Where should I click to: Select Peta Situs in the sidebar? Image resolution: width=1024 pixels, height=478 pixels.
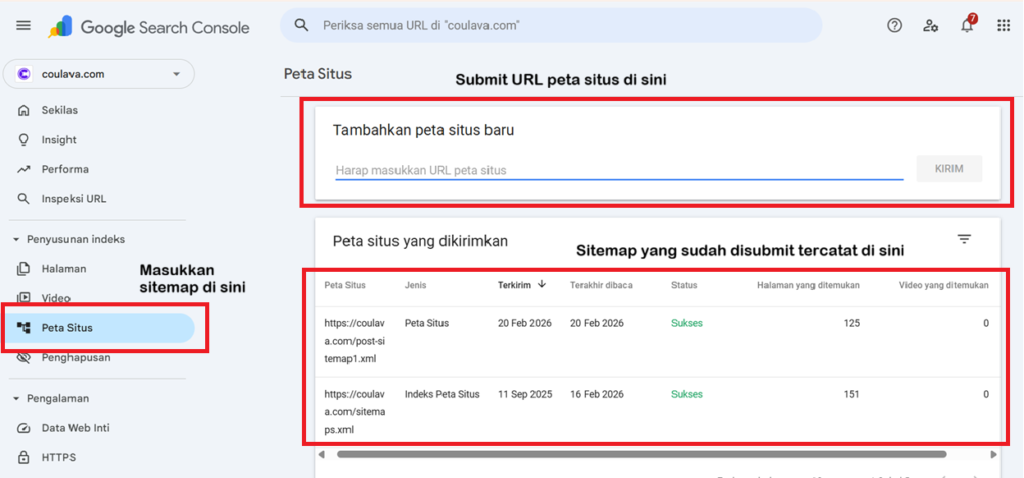[99, 328]
